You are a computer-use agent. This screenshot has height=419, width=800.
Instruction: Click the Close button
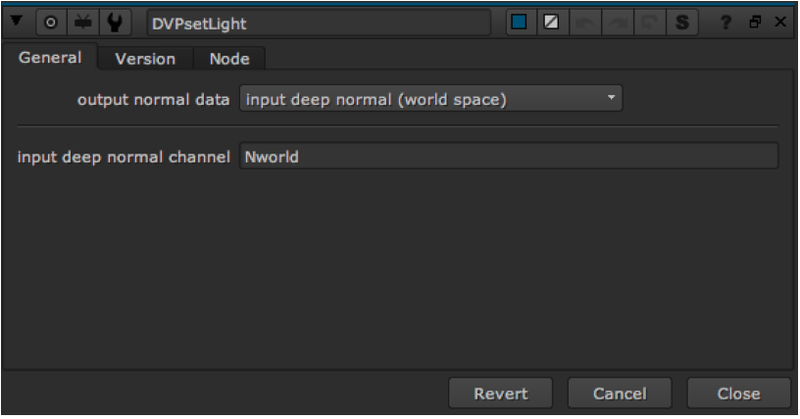click(x=738, y=393)
